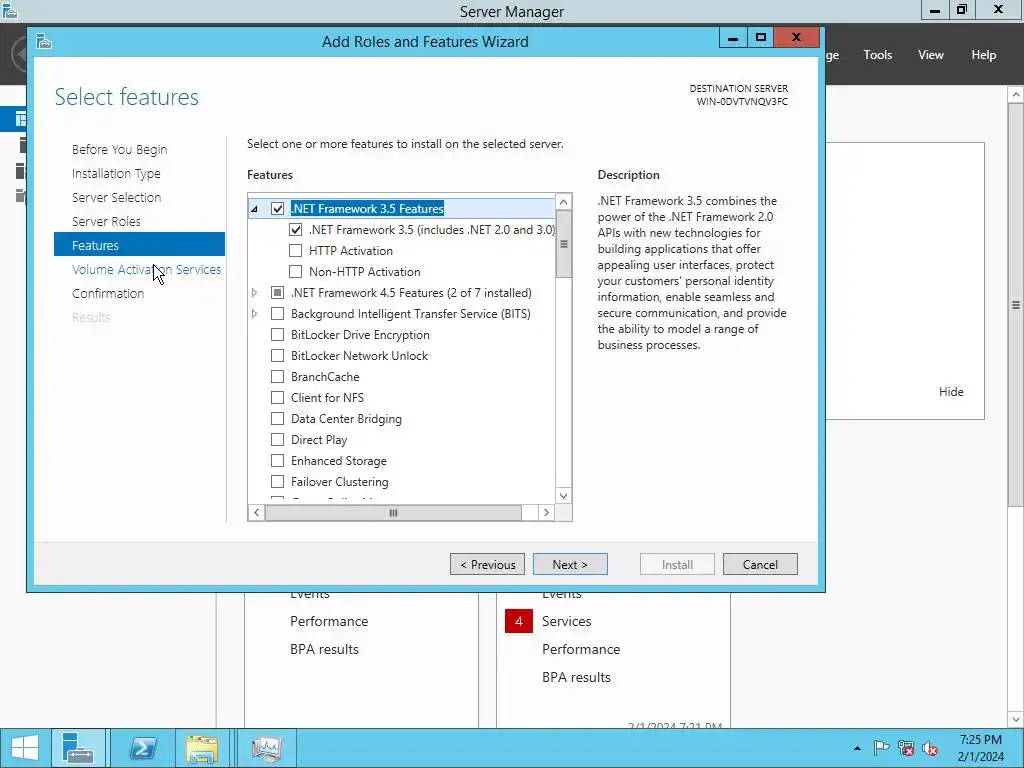Click the red Services alert badge
The height and width of the screenshot is (768, 1024).
[x=519, y=621]
